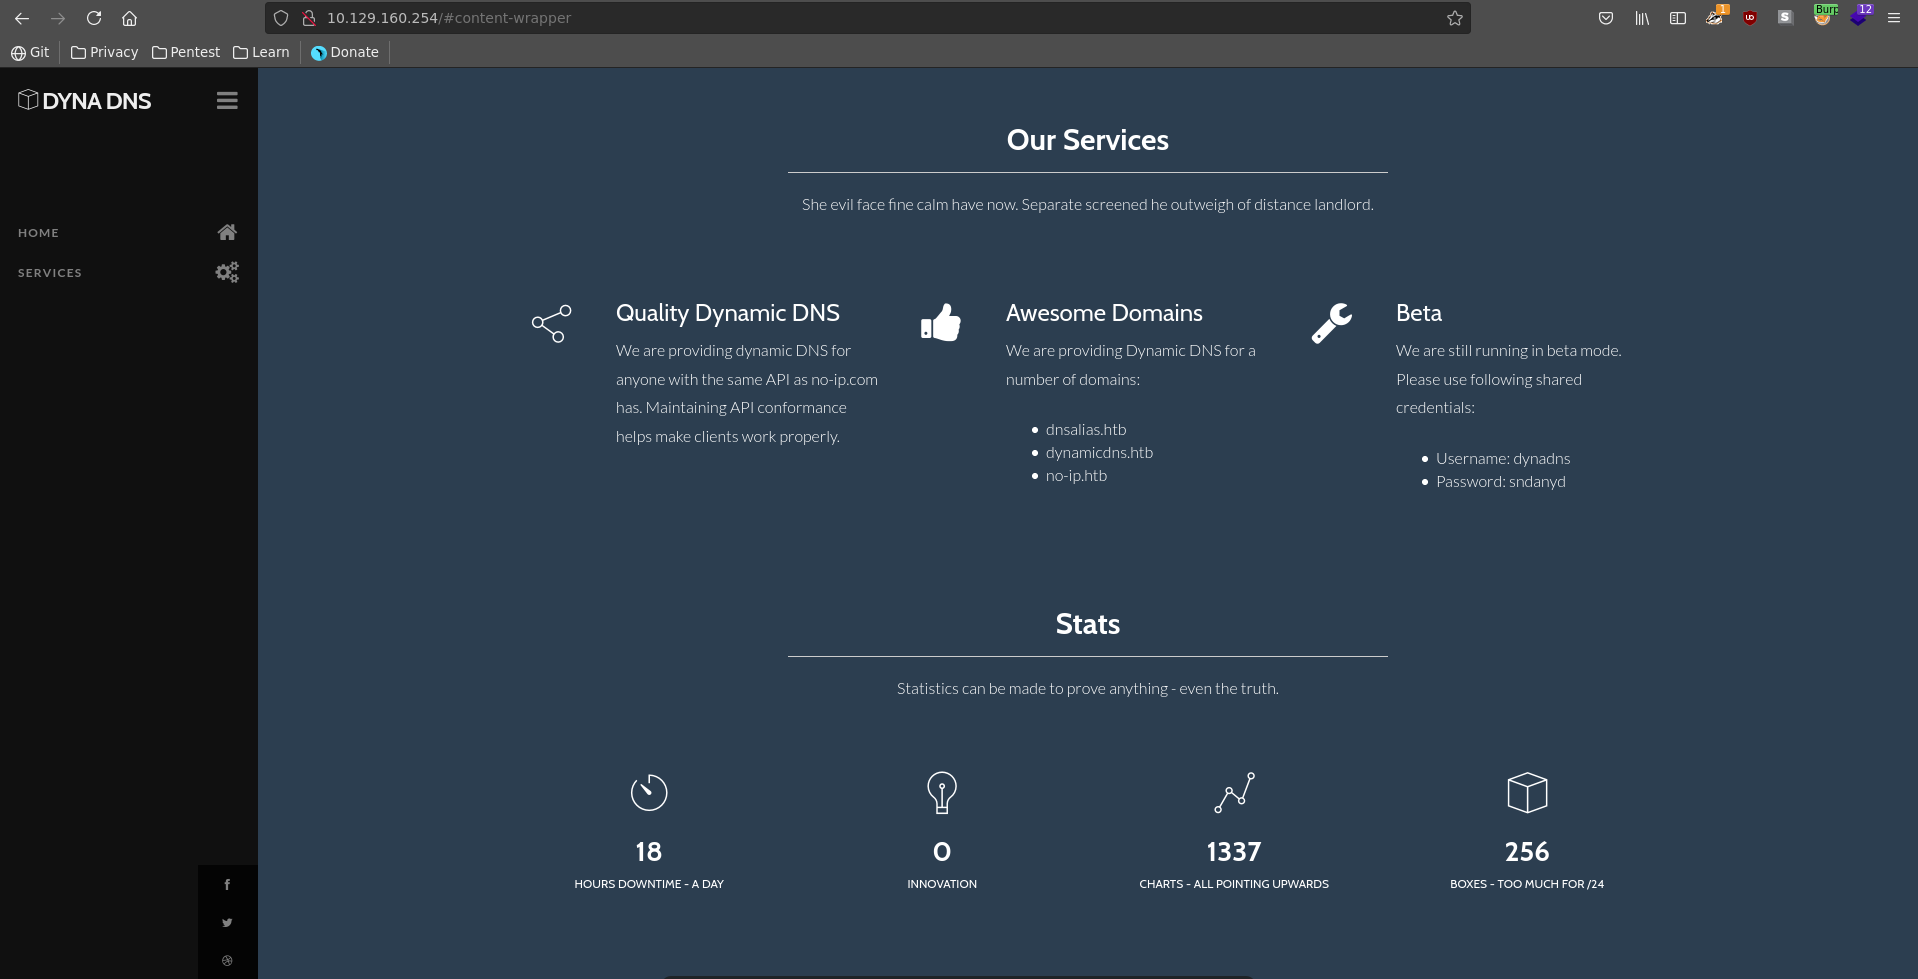Click the Dribbble social icon

[x=227, y=960]
